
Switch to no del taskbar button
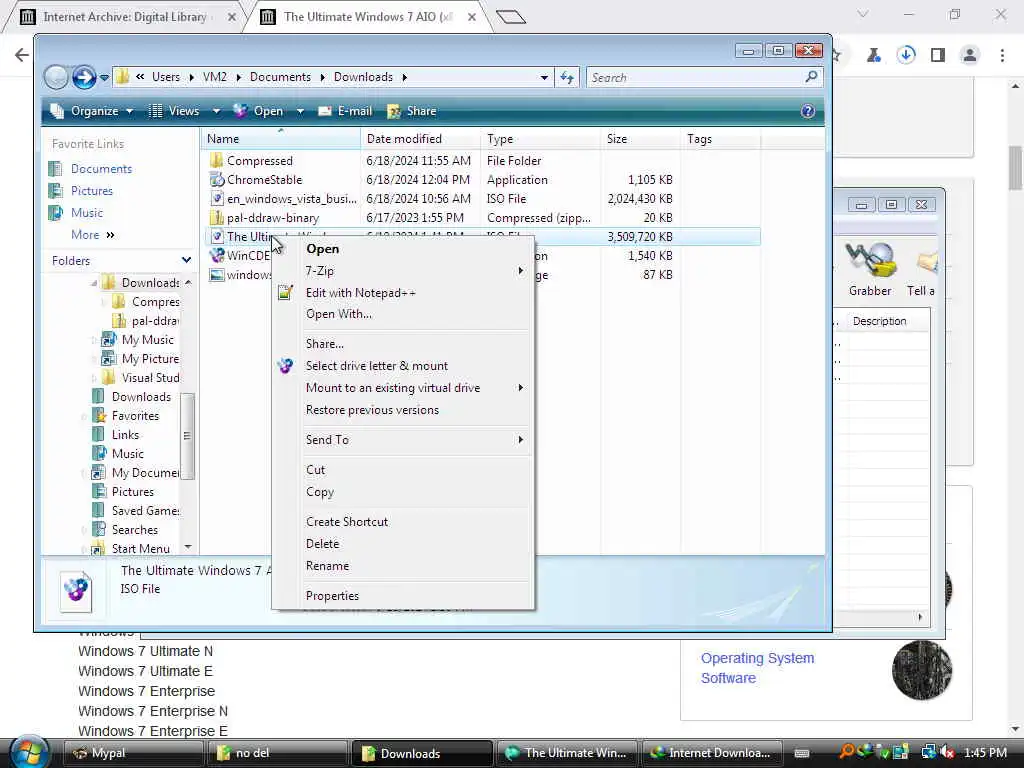(277, 753)
